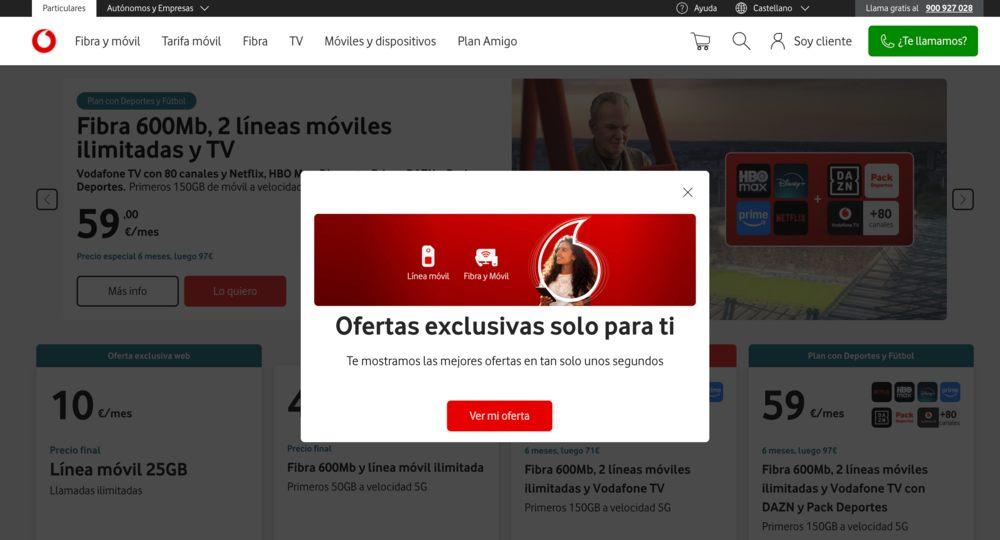Image resolution: width=1000 pixels, height=540 pixels.
Task: Go to previous slide with left arrow
Action: [x=47, y=200]
